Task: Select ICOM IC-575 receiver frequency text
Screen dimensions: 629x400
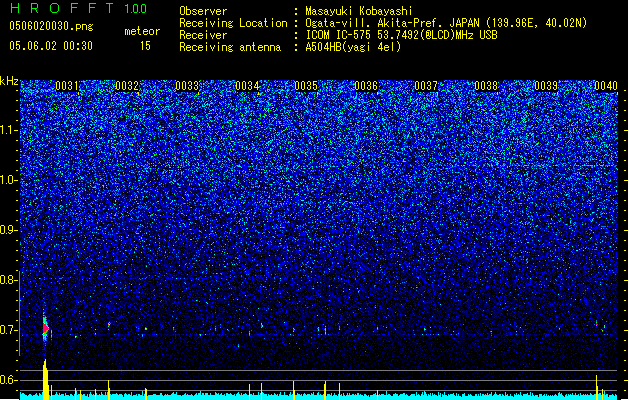Action: (401, 35)
